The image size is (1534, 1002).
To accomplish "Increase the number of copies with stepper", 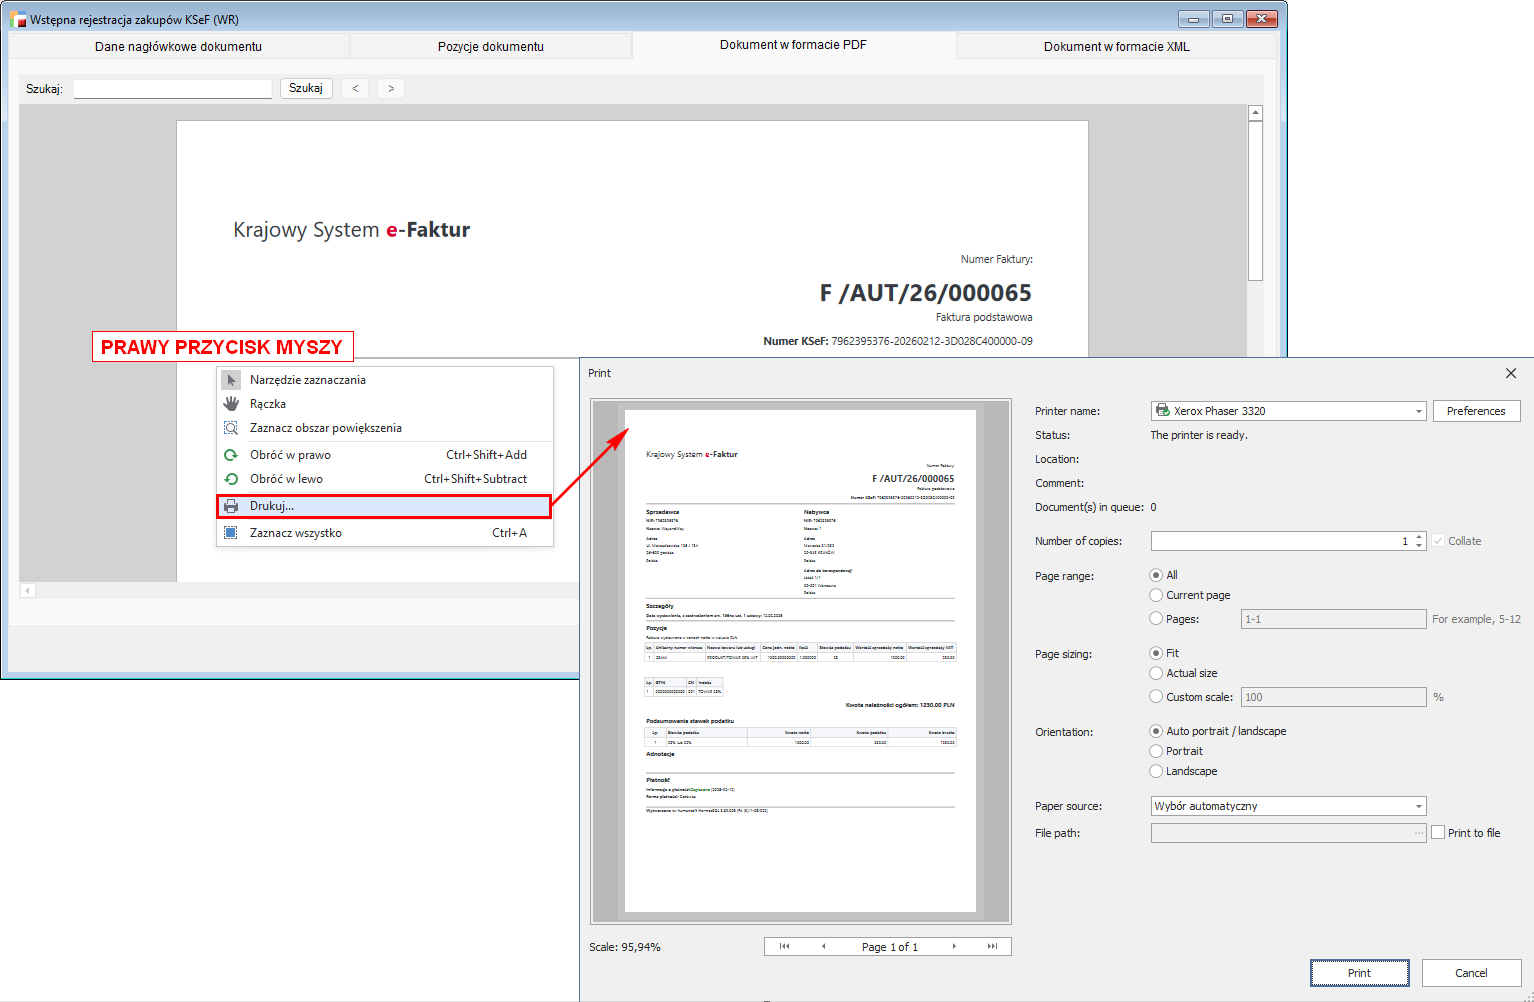I will point(1419,537).
